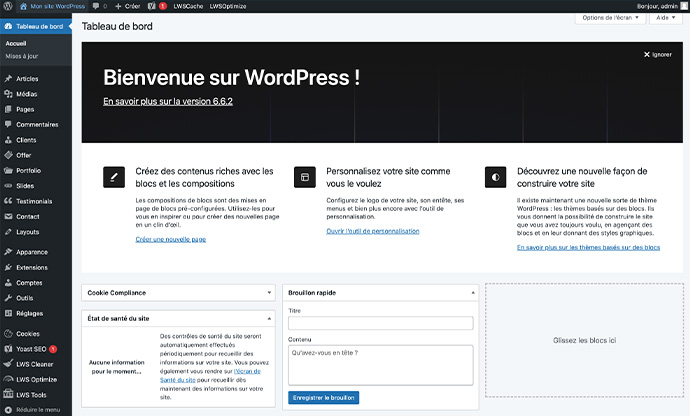This screenshot has height=416, width=690.
Task: Collapse the Brouillon rapide widget
Action: click(x=473, y=293)
